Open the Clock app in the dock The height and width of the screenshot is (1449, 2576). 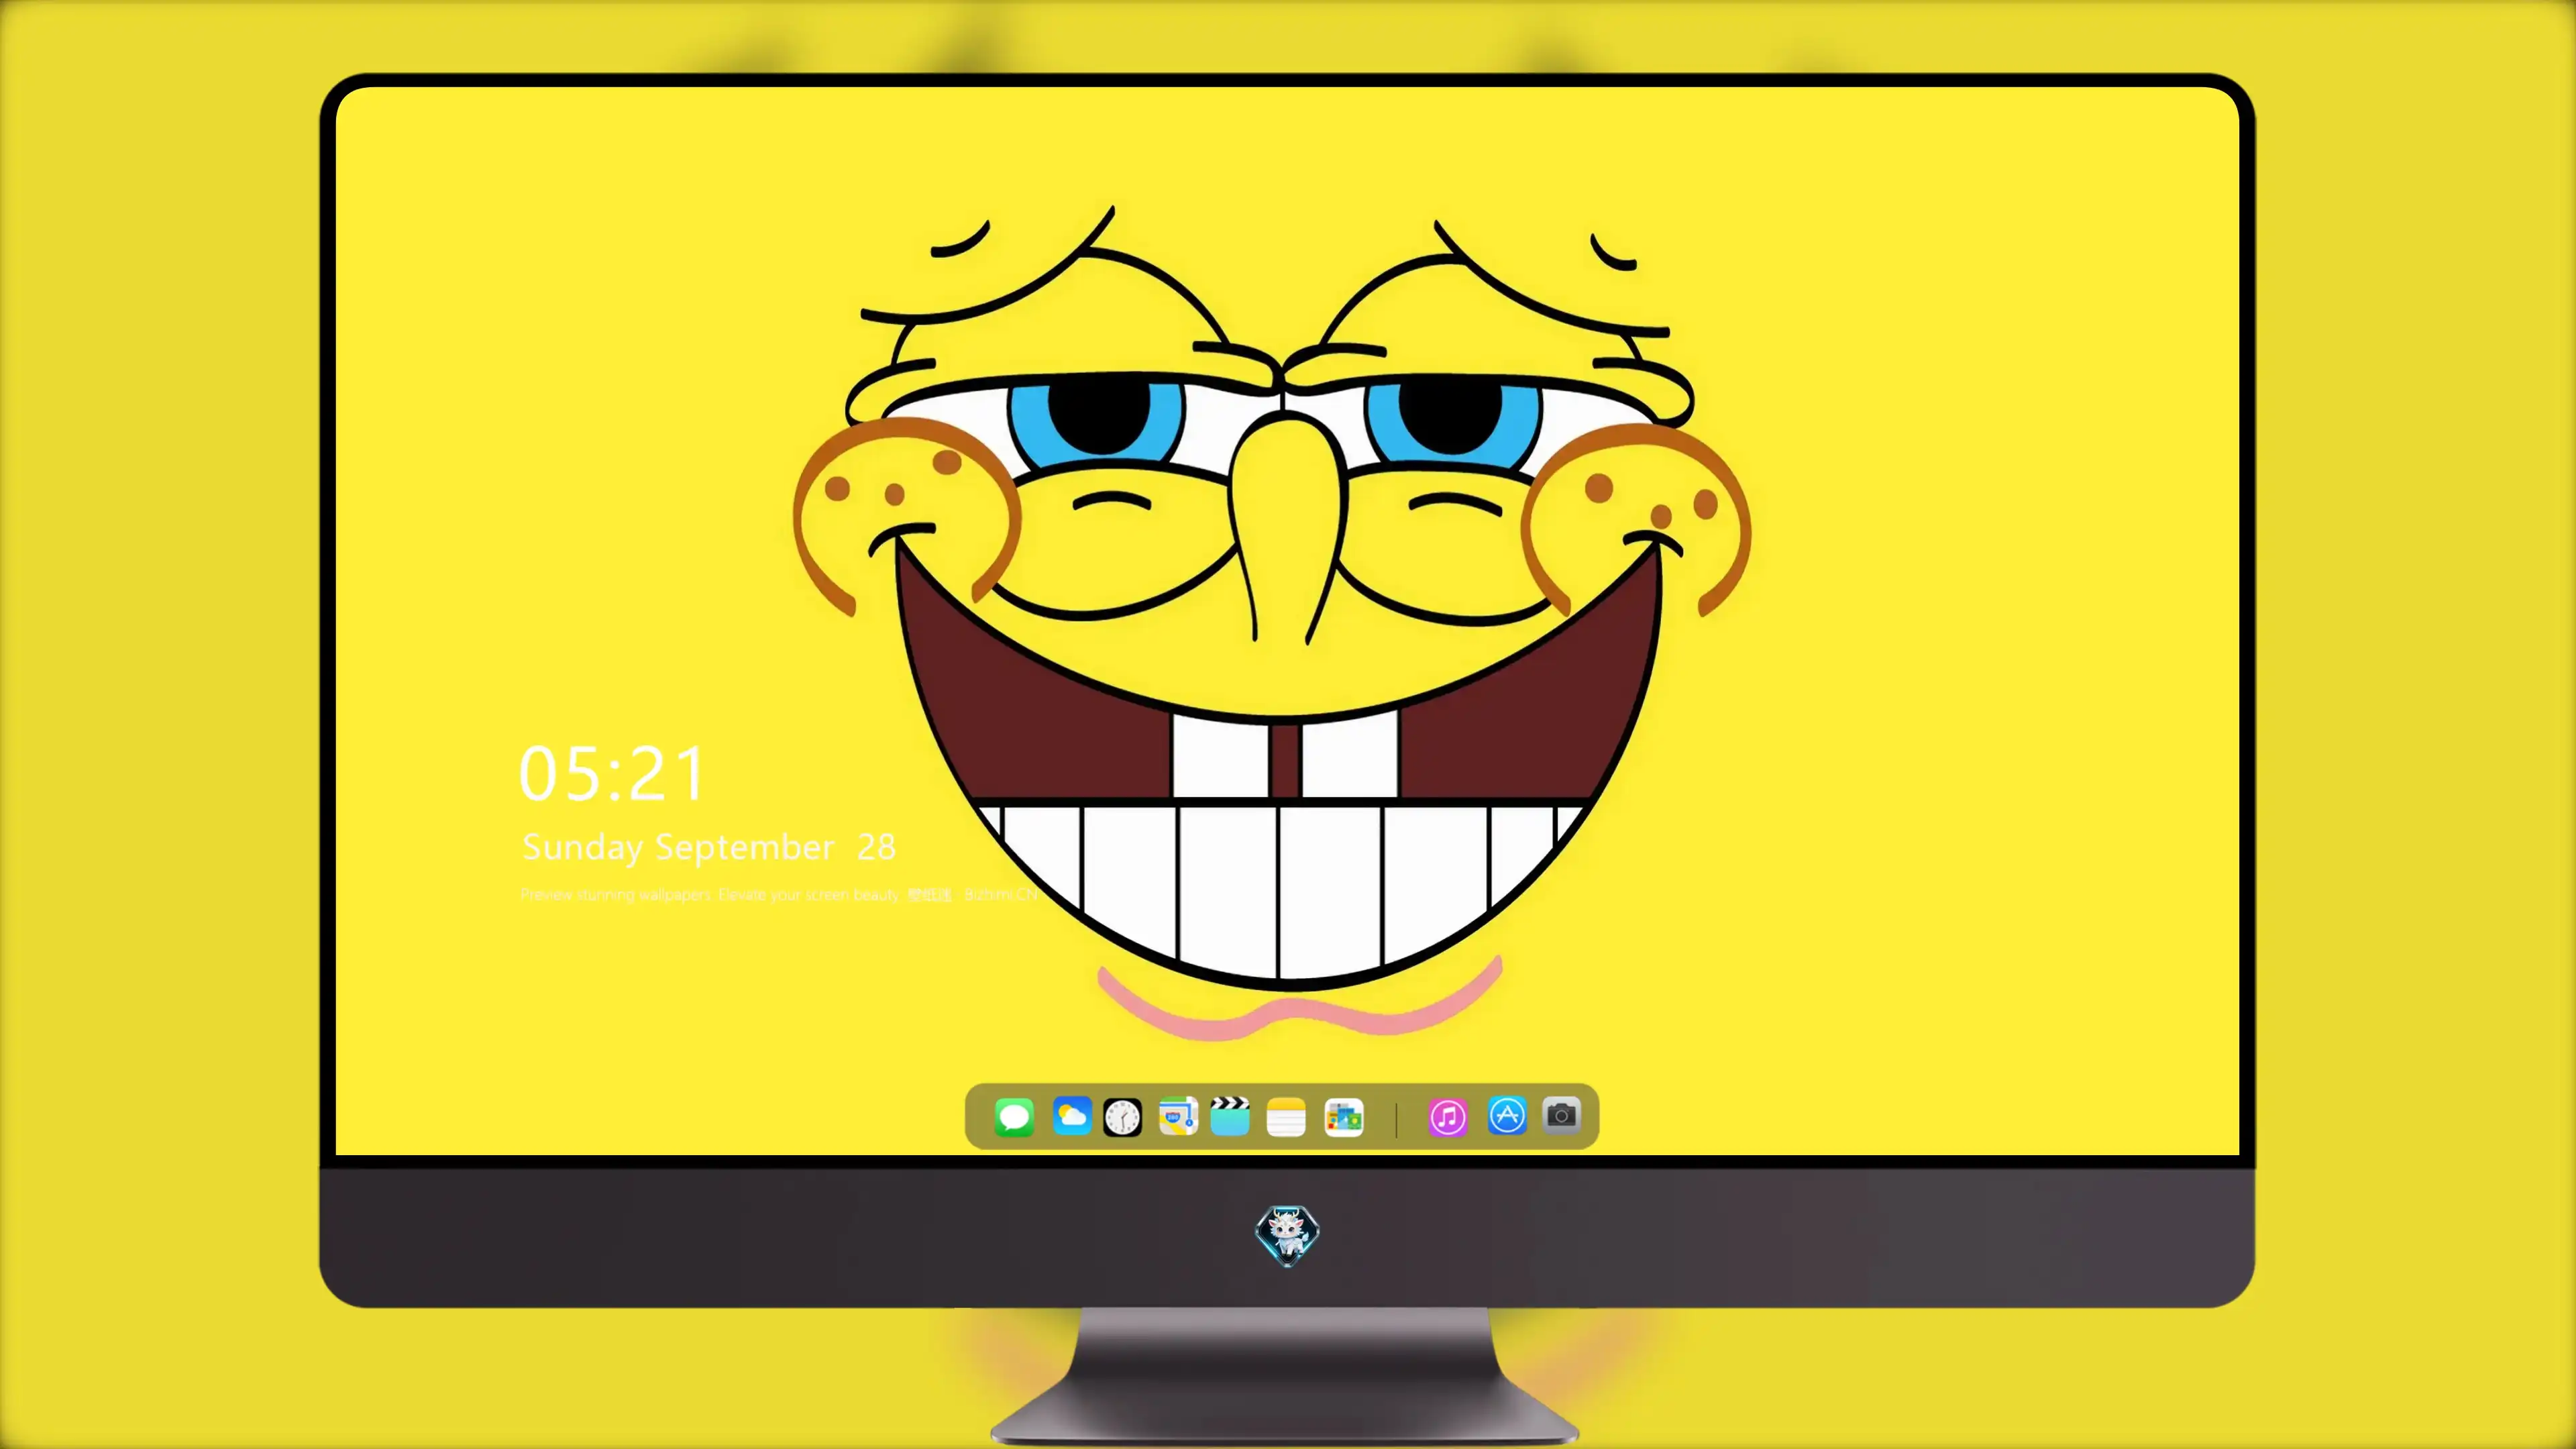pyautogui.click(x=1122, y=1117)
